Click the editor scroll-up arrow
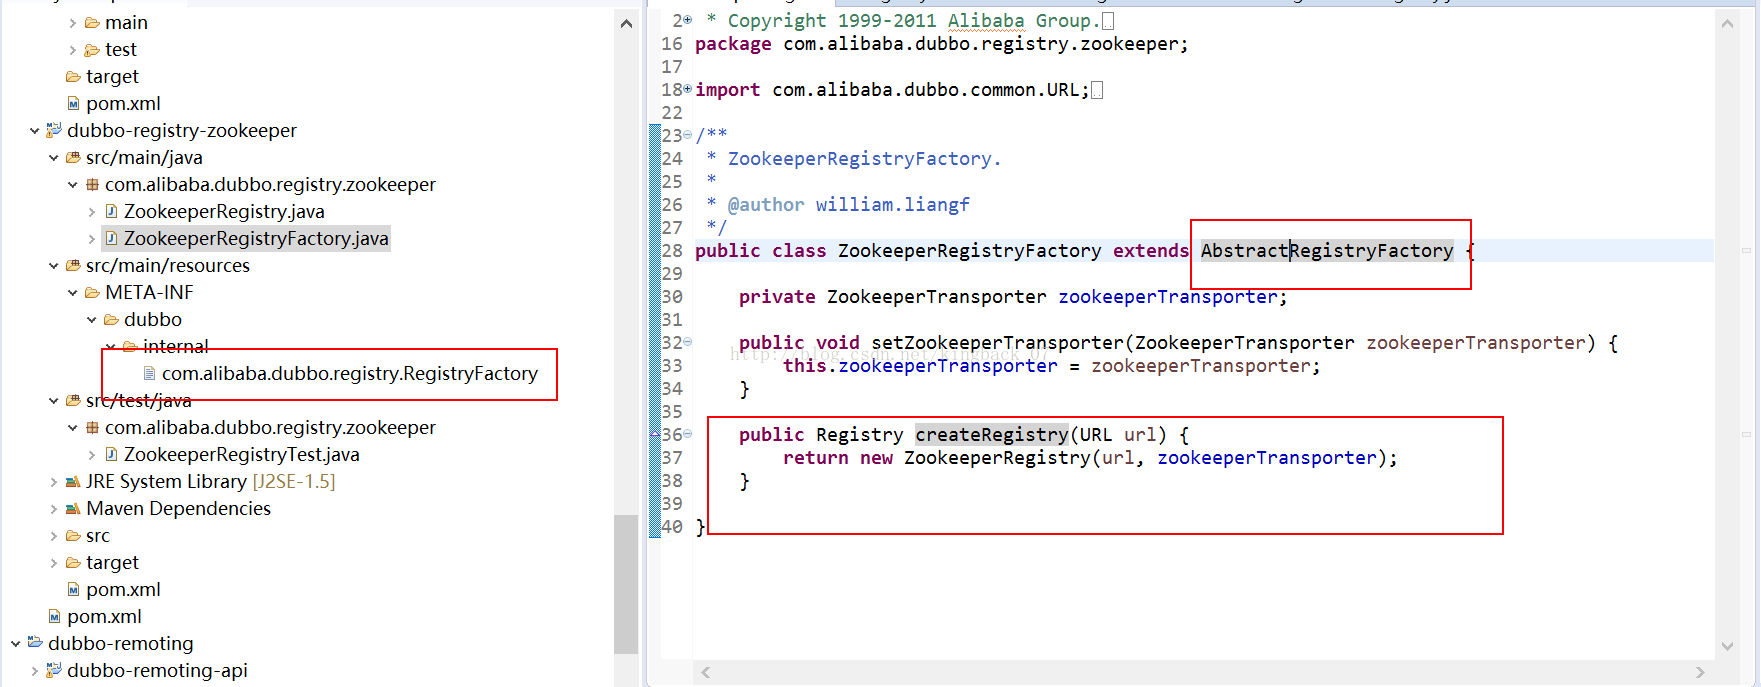 [1727, 23]
